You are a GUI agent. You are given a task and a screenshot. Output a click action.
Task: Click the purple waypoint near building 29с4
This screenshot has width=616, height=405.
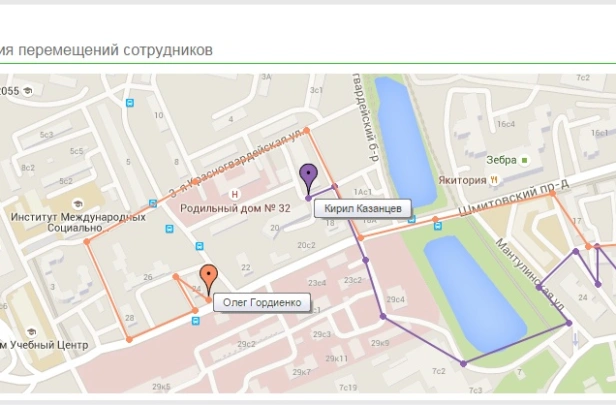coord(383,316)
